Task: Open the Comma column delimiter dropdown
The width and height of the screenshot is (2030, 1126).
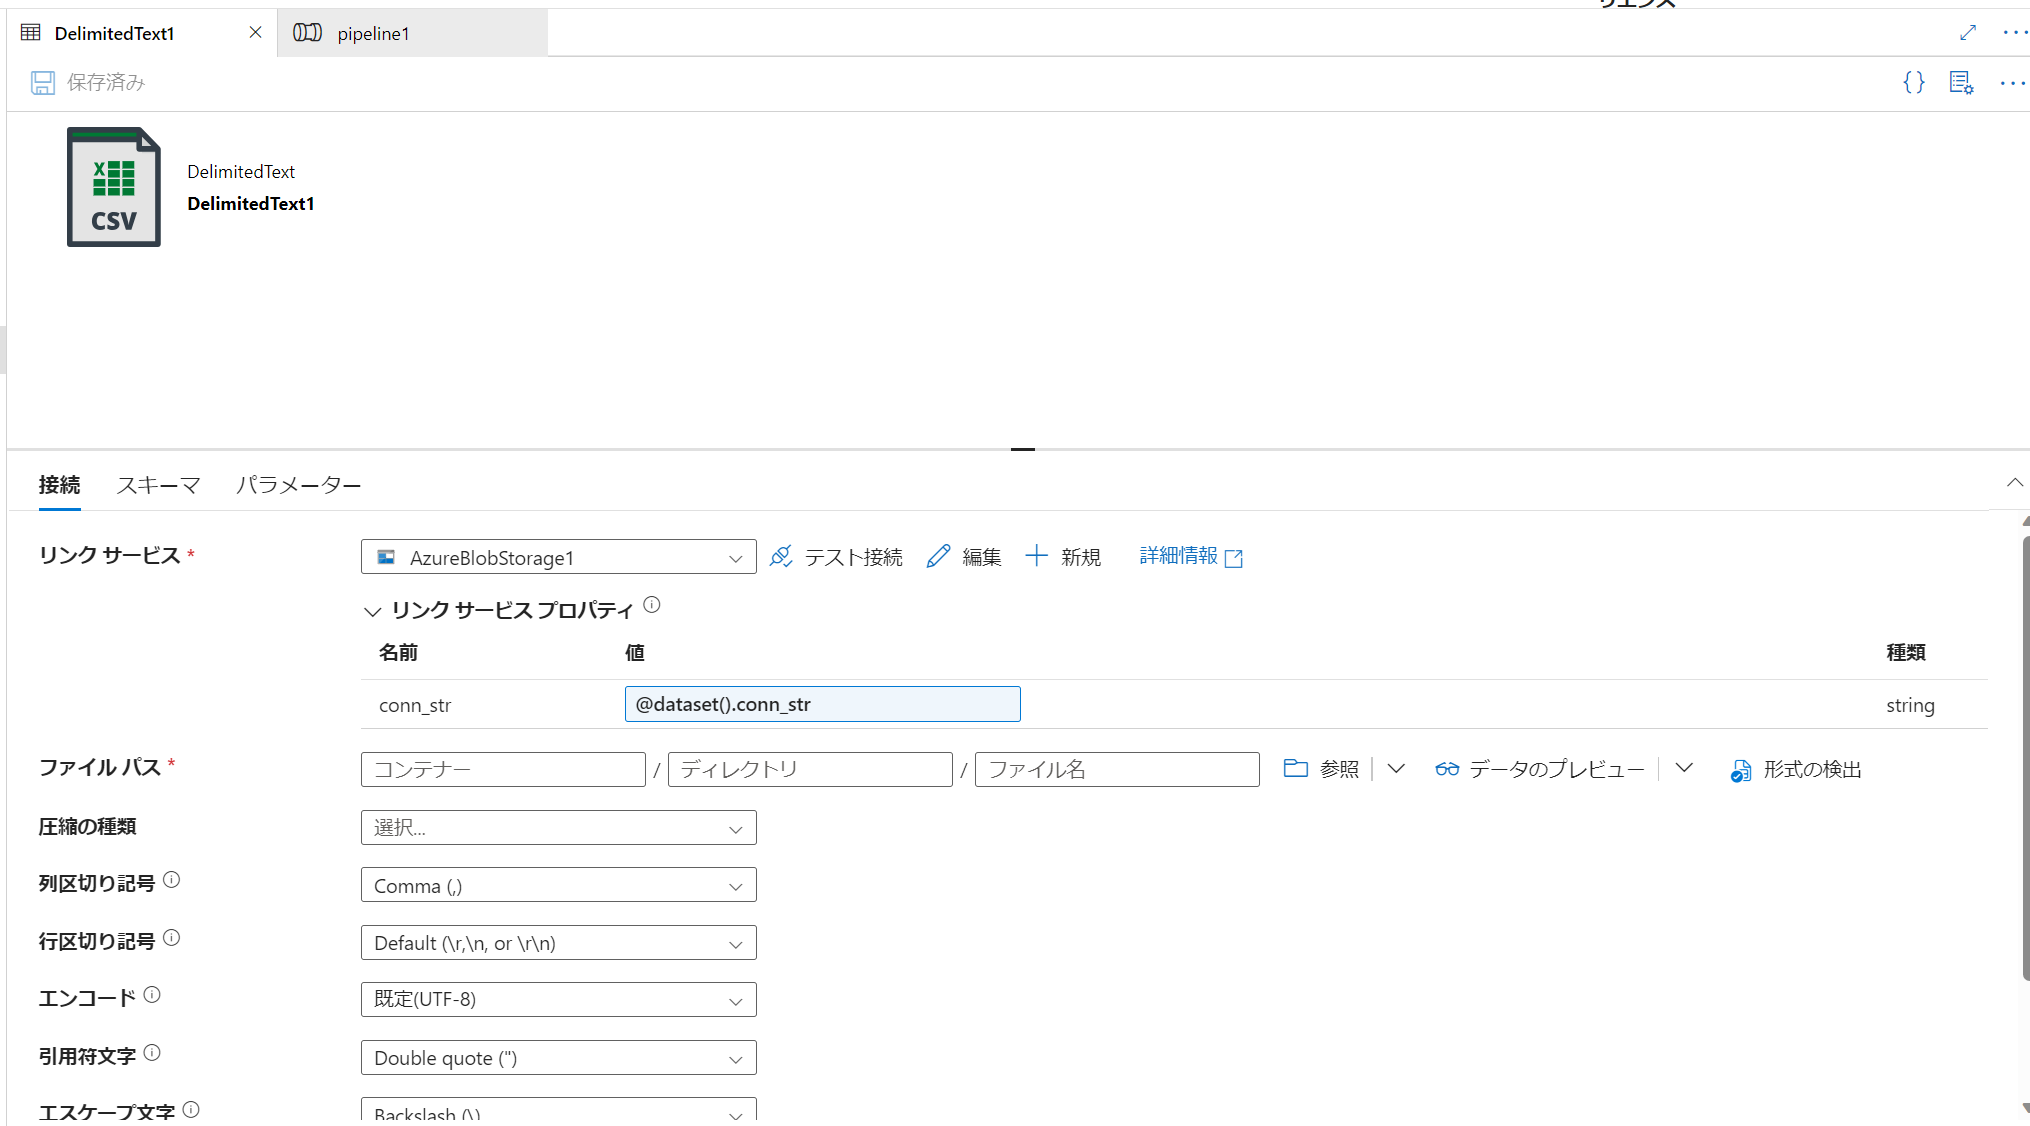Action: (558, 886)
